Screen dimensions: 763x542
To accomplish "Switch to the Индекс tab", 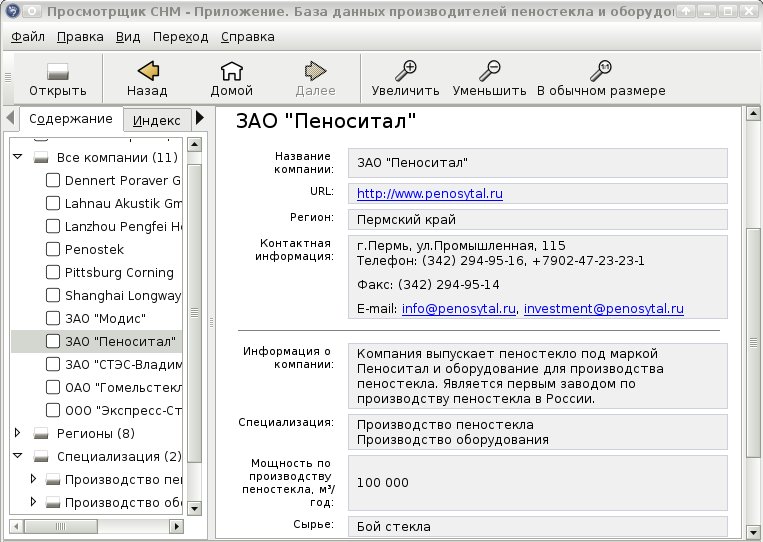I will point(156,121).
